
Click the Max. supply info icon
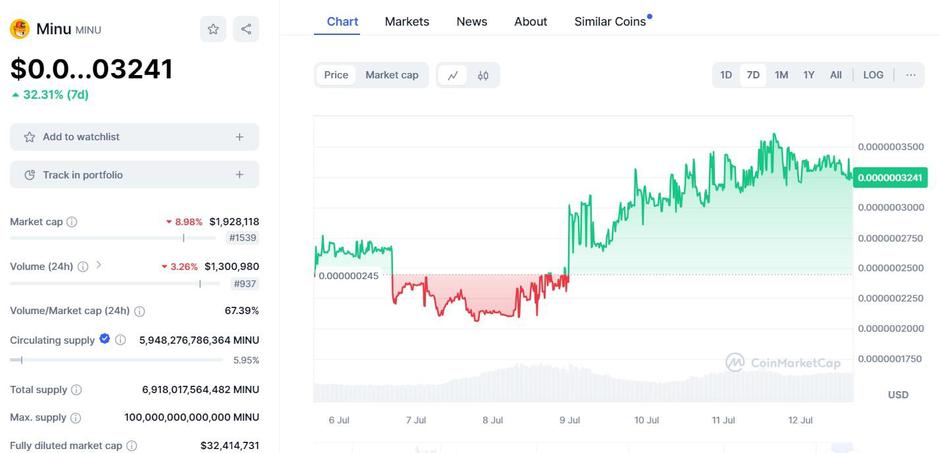coord(77,417)
